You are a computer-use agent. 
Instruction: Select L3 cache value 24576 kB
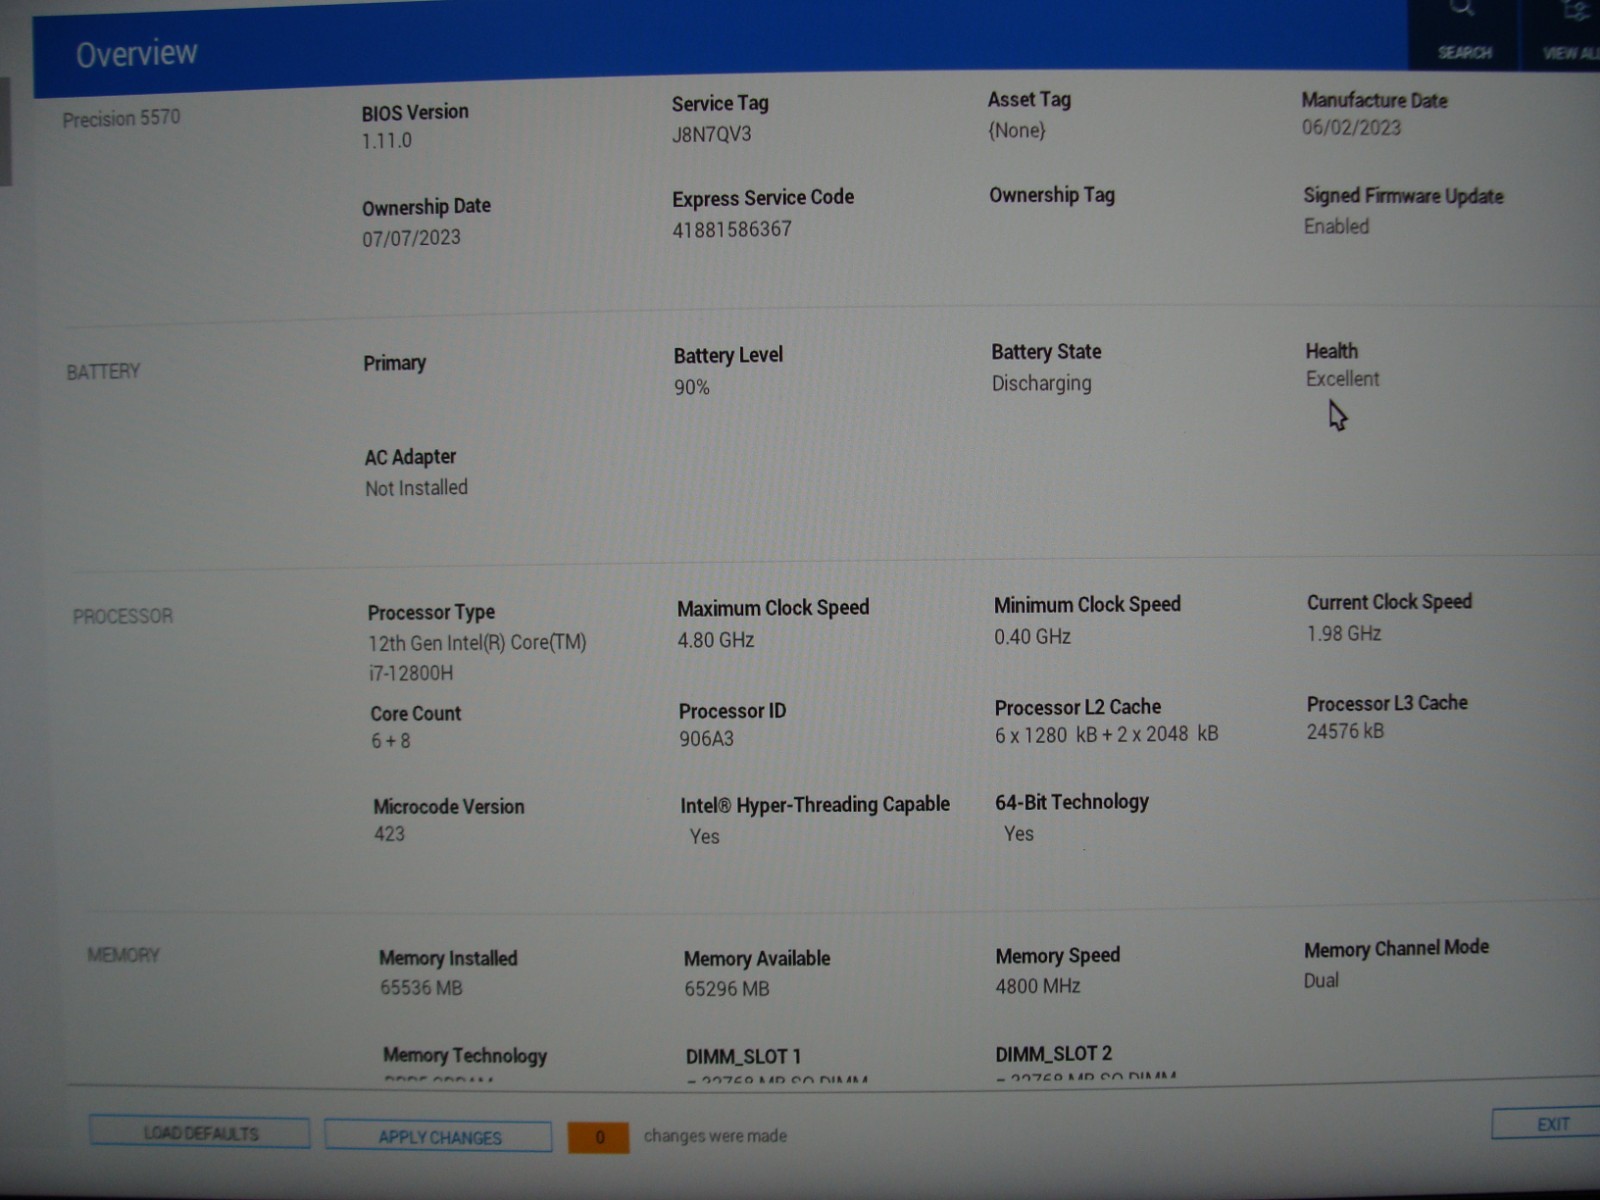coord(1345,731)
